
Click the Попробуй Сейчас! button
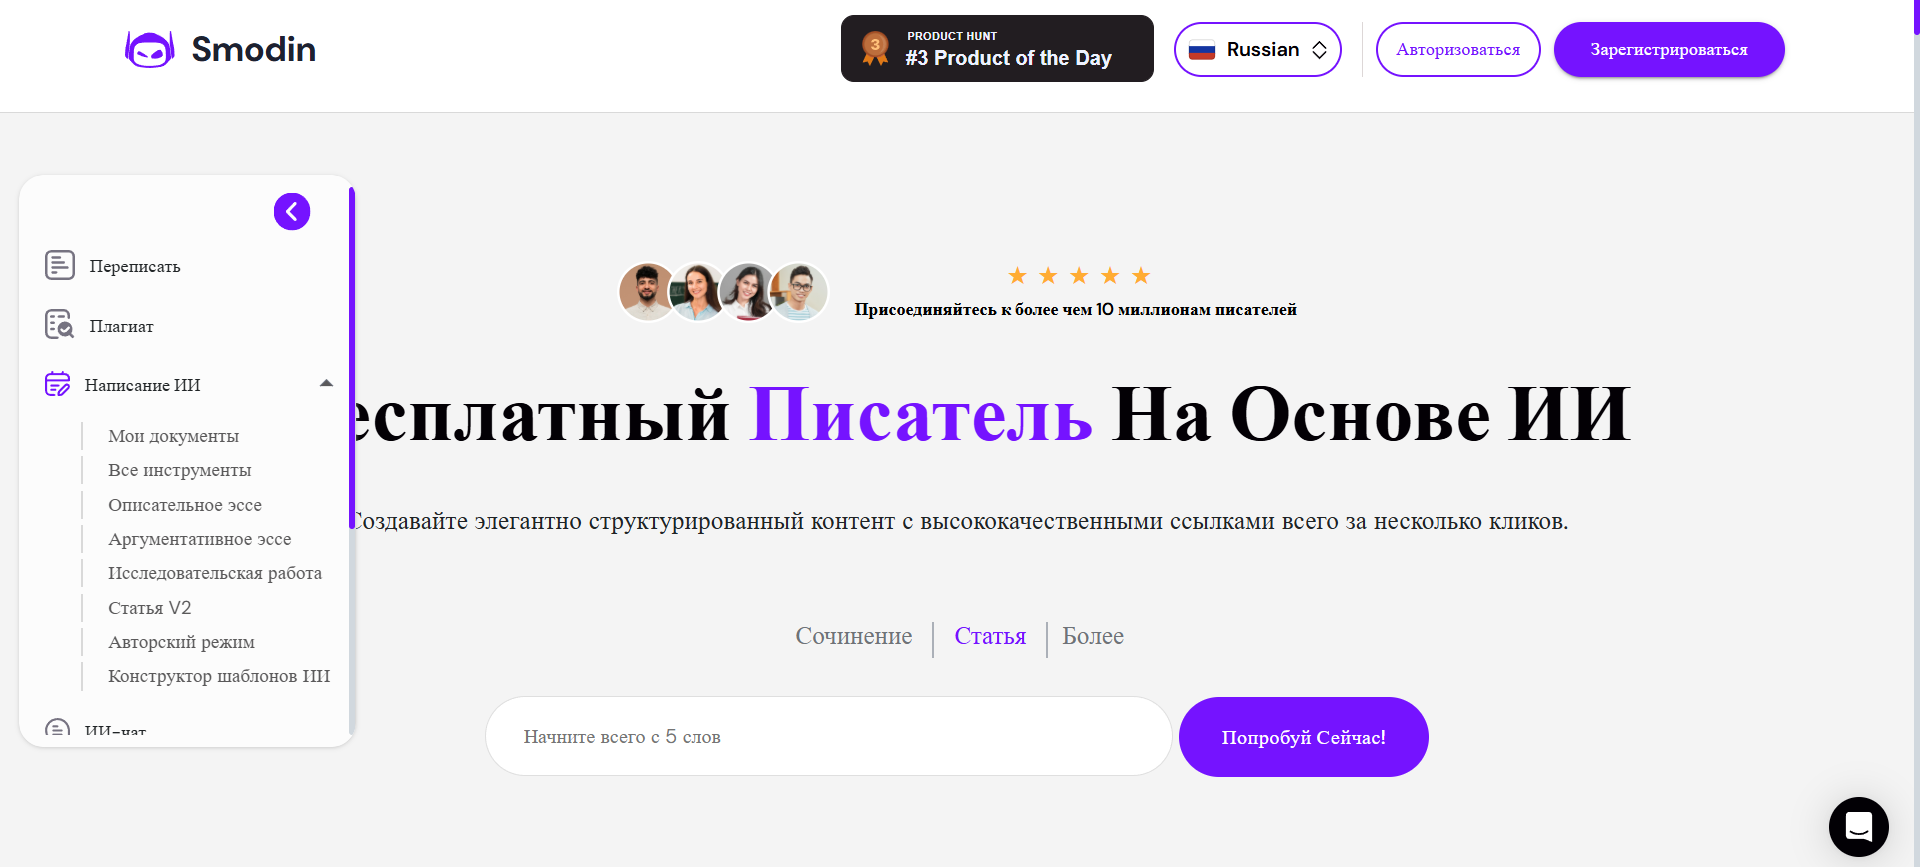tap(1303, 737)
